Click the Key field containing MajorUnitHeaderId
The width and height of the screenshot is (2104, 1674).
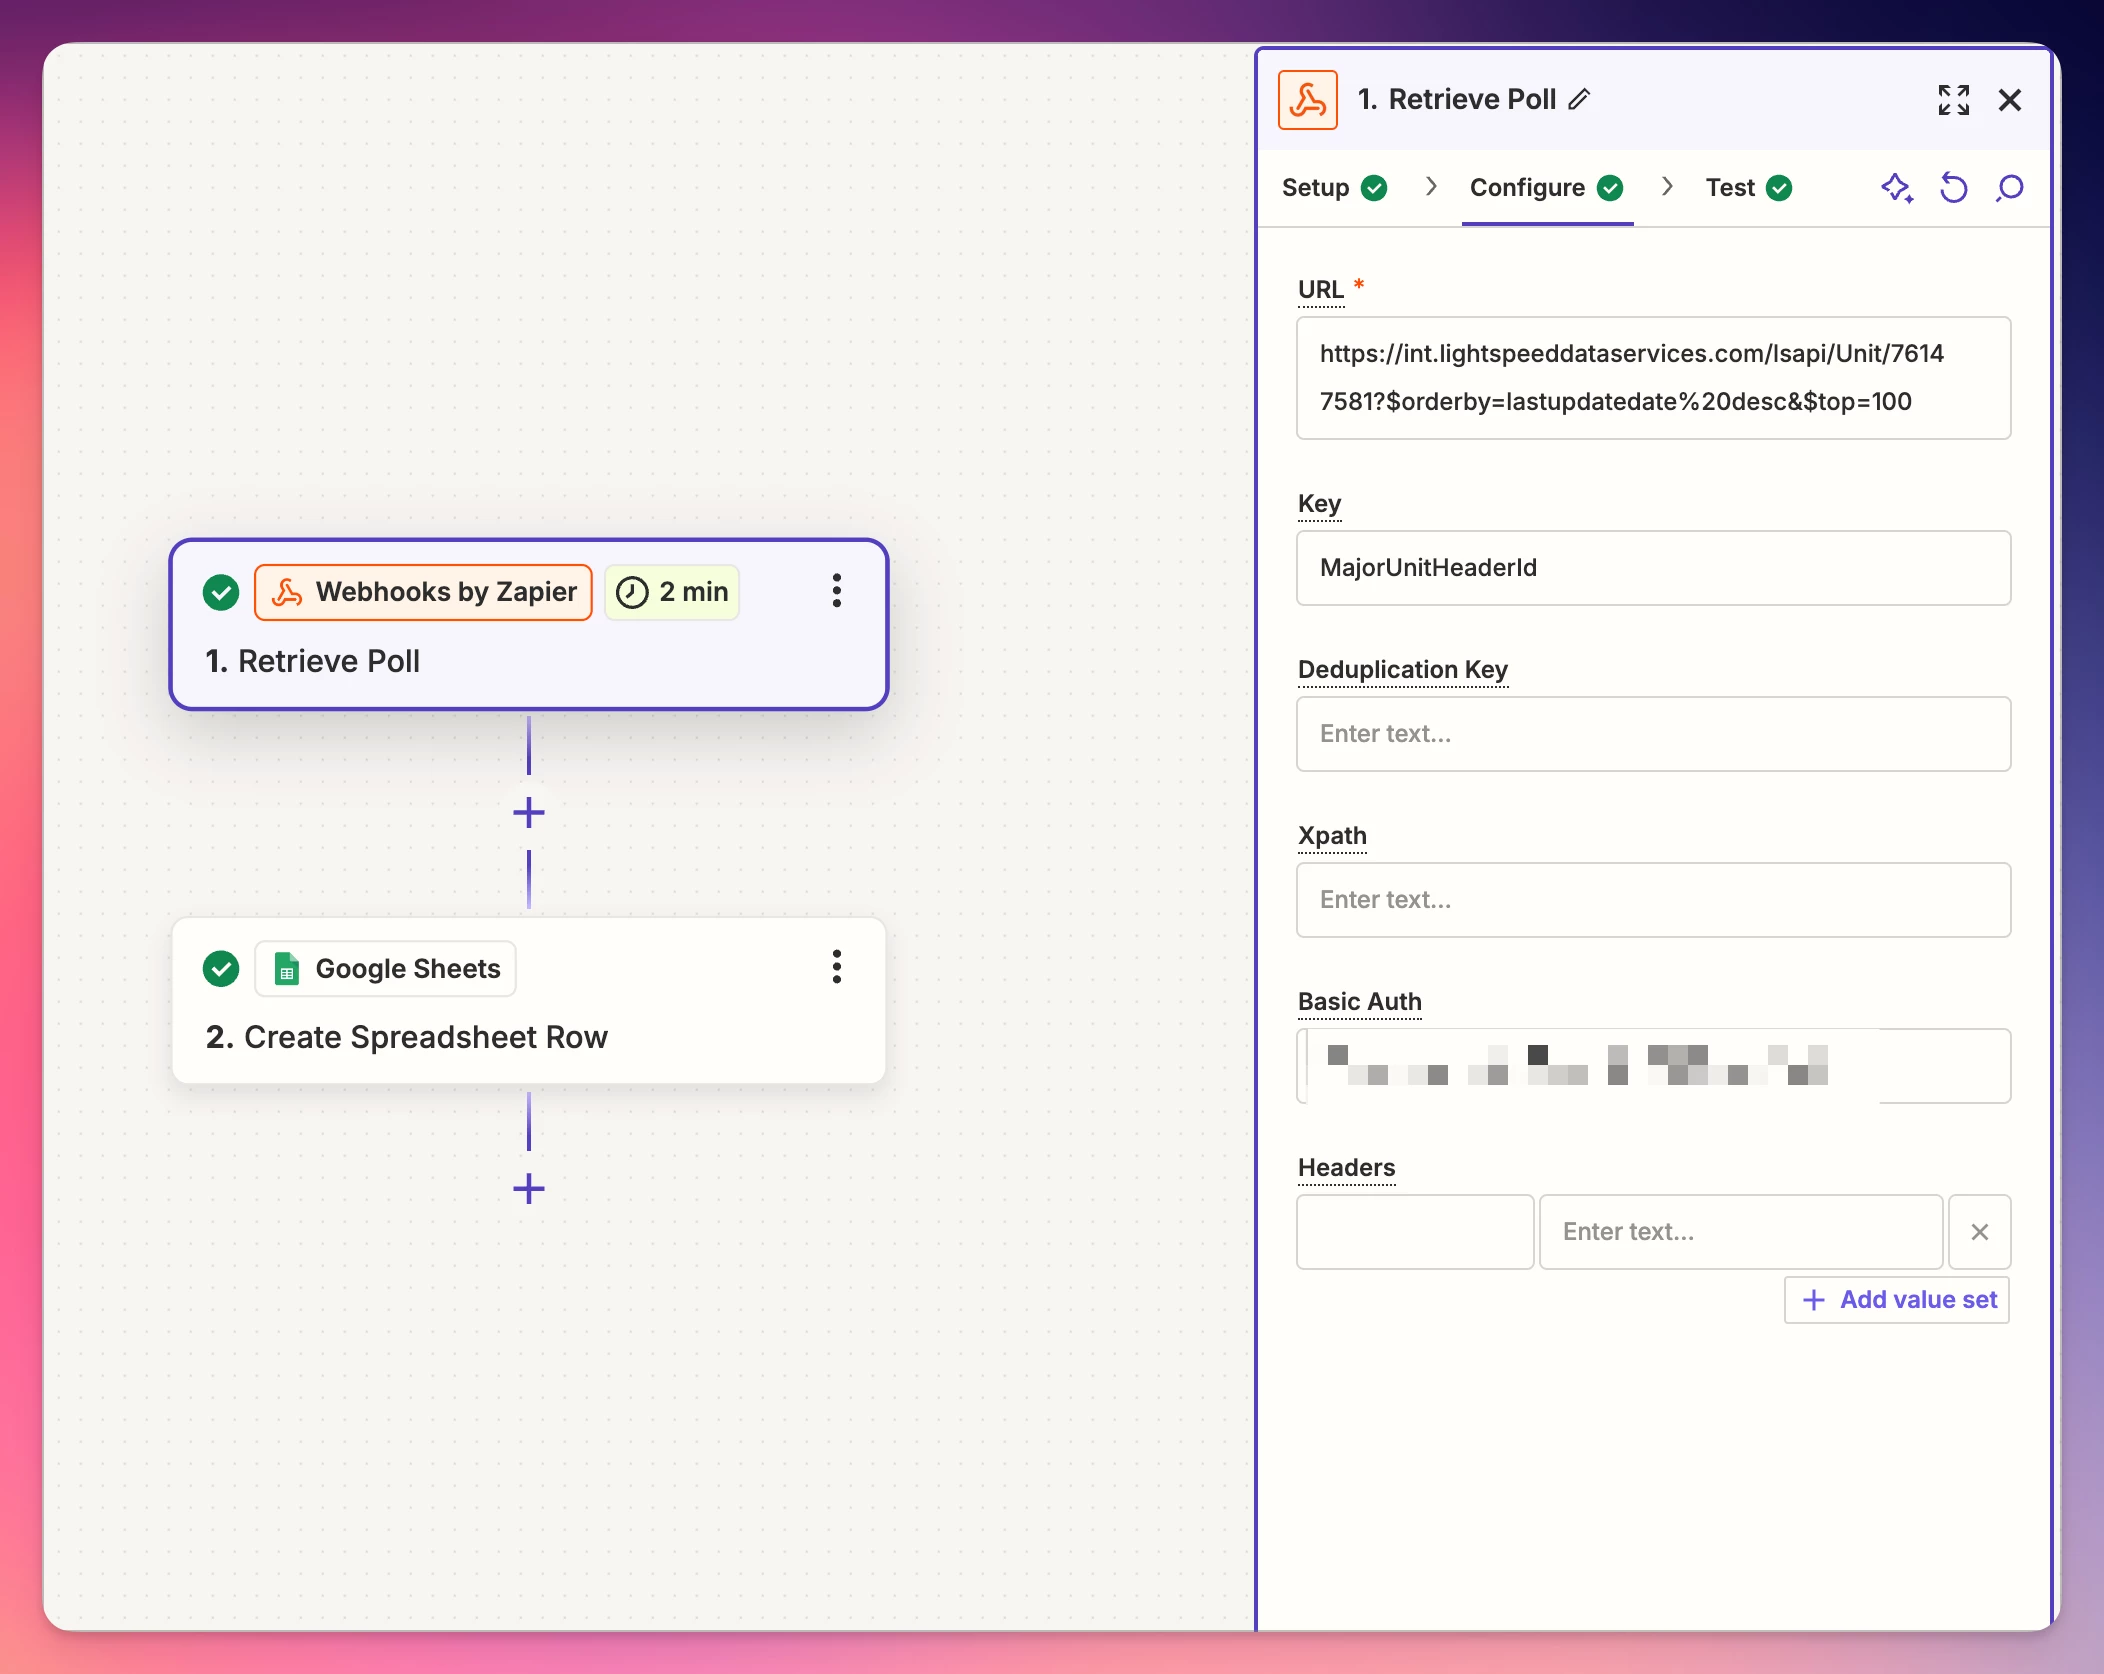pos(1652,568)
